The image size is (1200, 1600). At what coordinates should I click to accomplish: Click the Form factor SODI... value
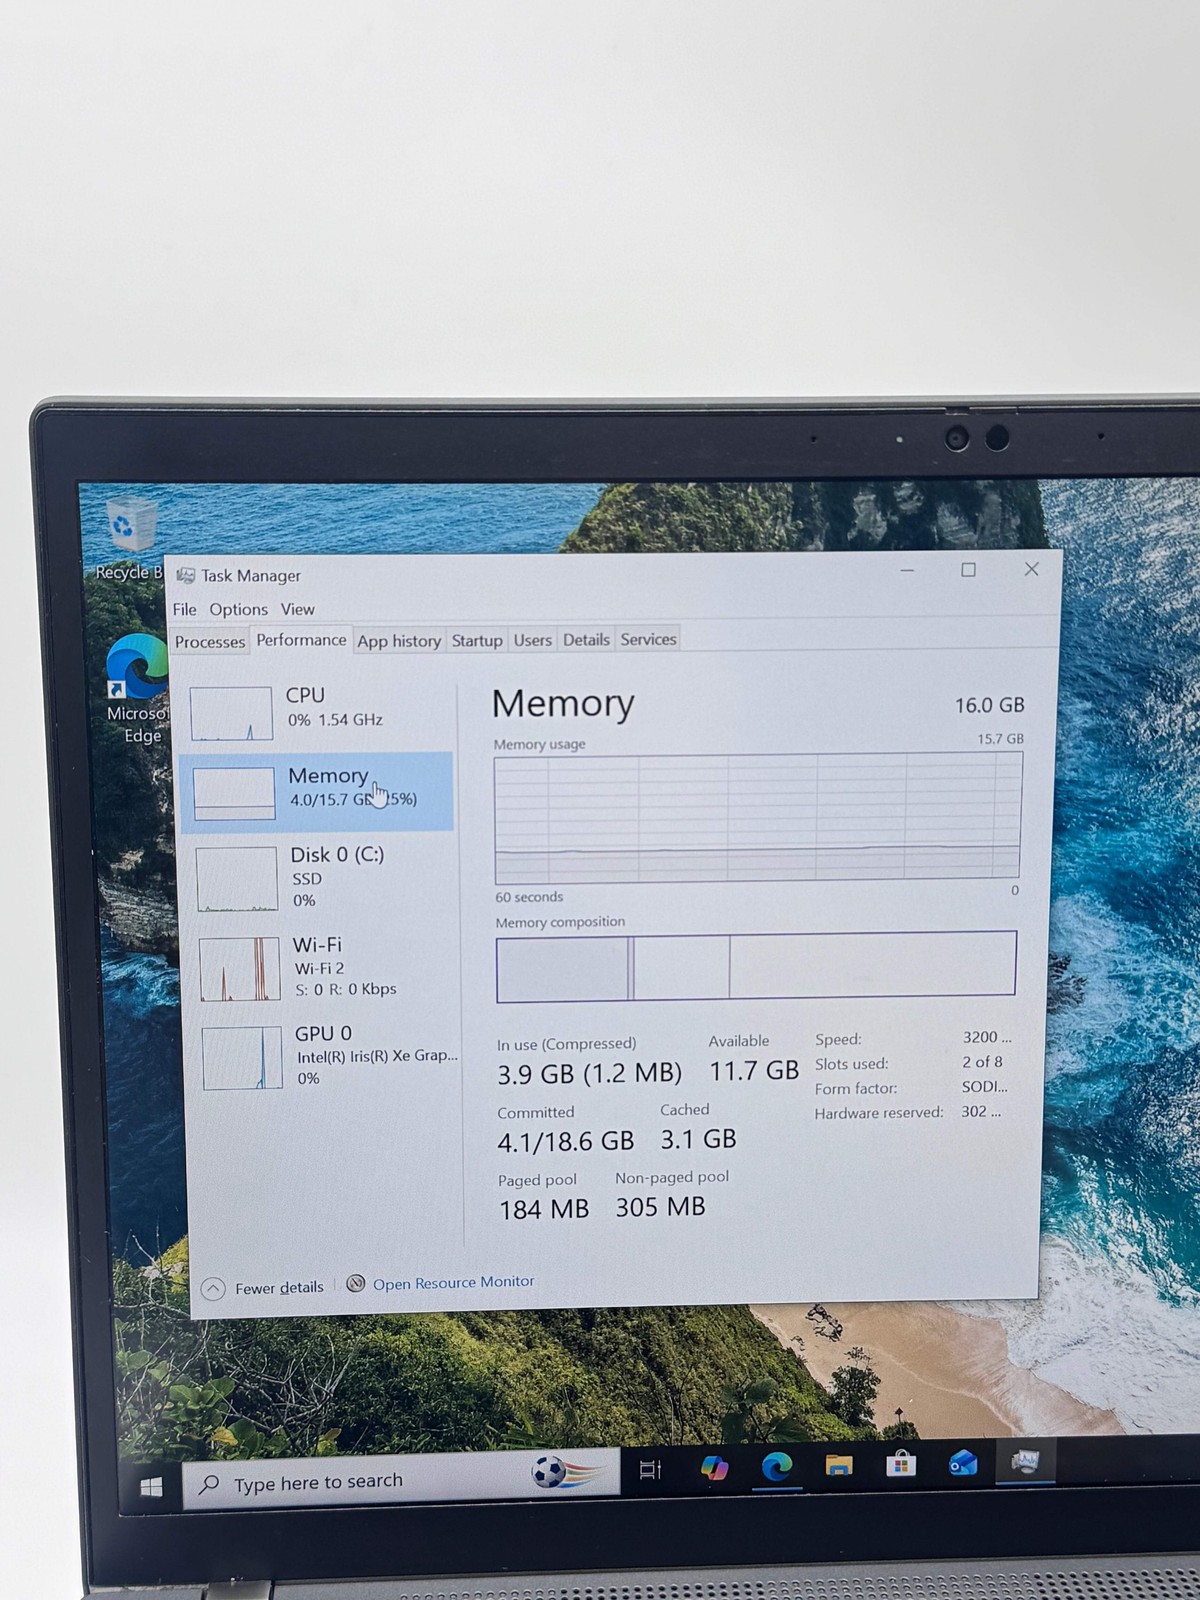[984, 1087]
